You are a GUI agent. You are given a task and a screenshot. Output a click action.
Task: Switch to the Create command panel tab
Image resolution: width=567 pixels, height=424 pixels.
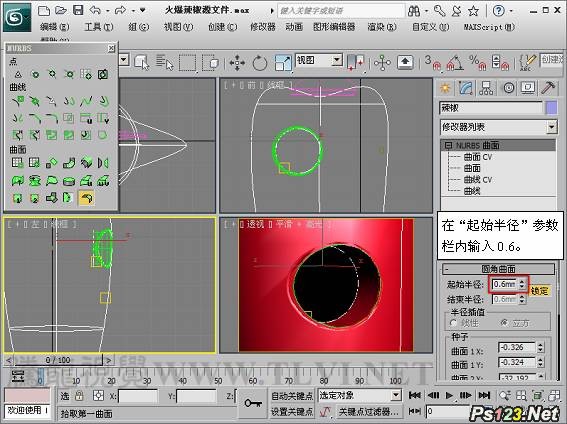point(445,88)
